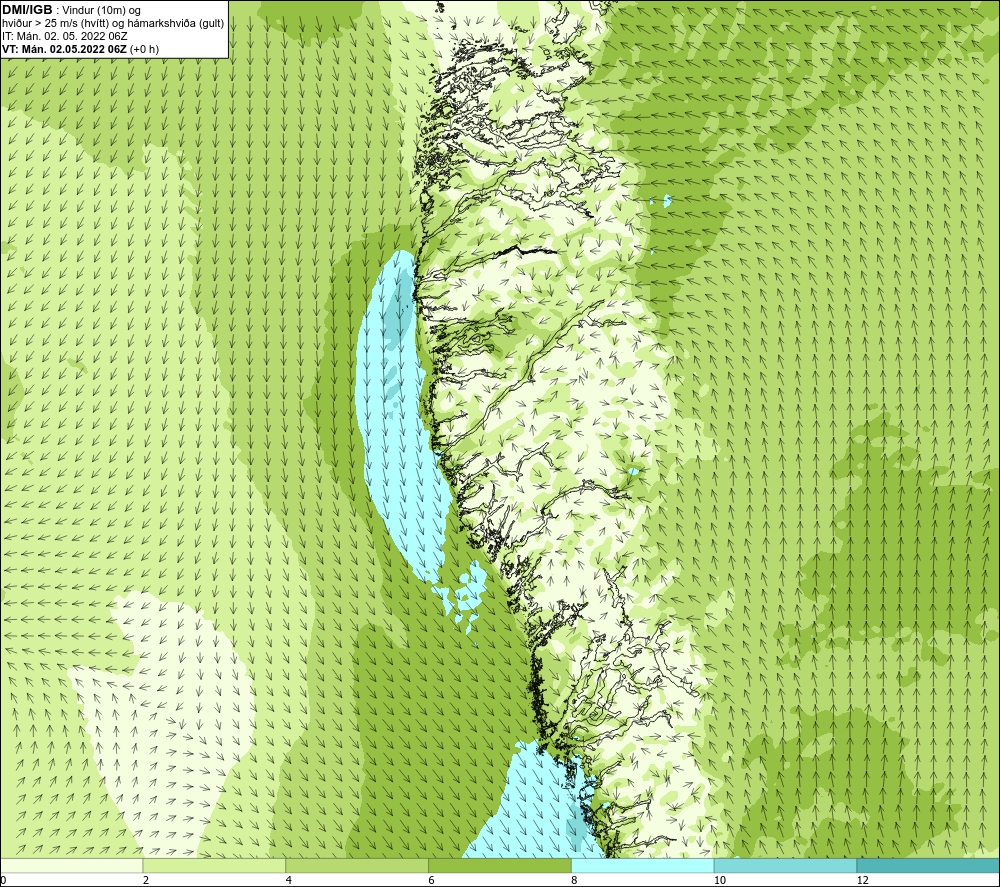1000x887 pixels.
Task: Click the 0–2 m/s palest legend color
Action: click(71, 866)
